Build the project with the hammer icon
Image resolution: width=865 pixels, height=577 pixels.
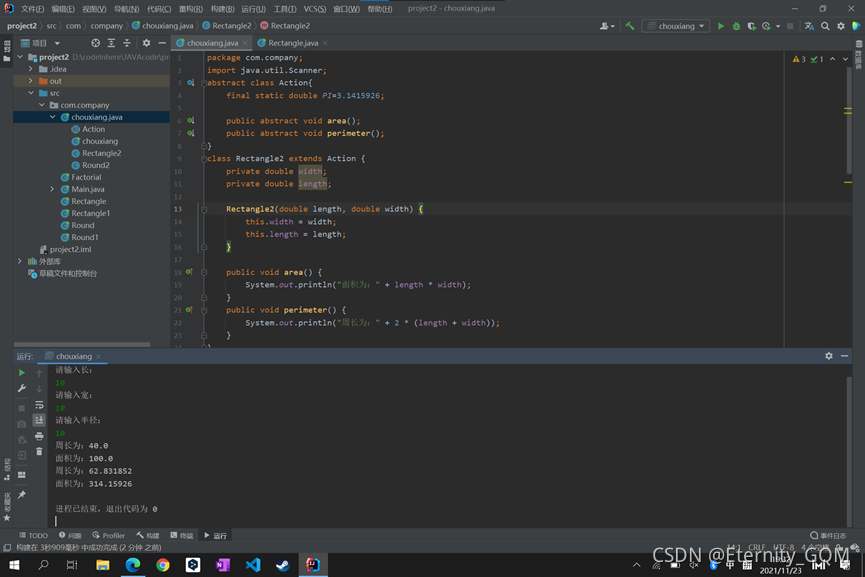629,26
